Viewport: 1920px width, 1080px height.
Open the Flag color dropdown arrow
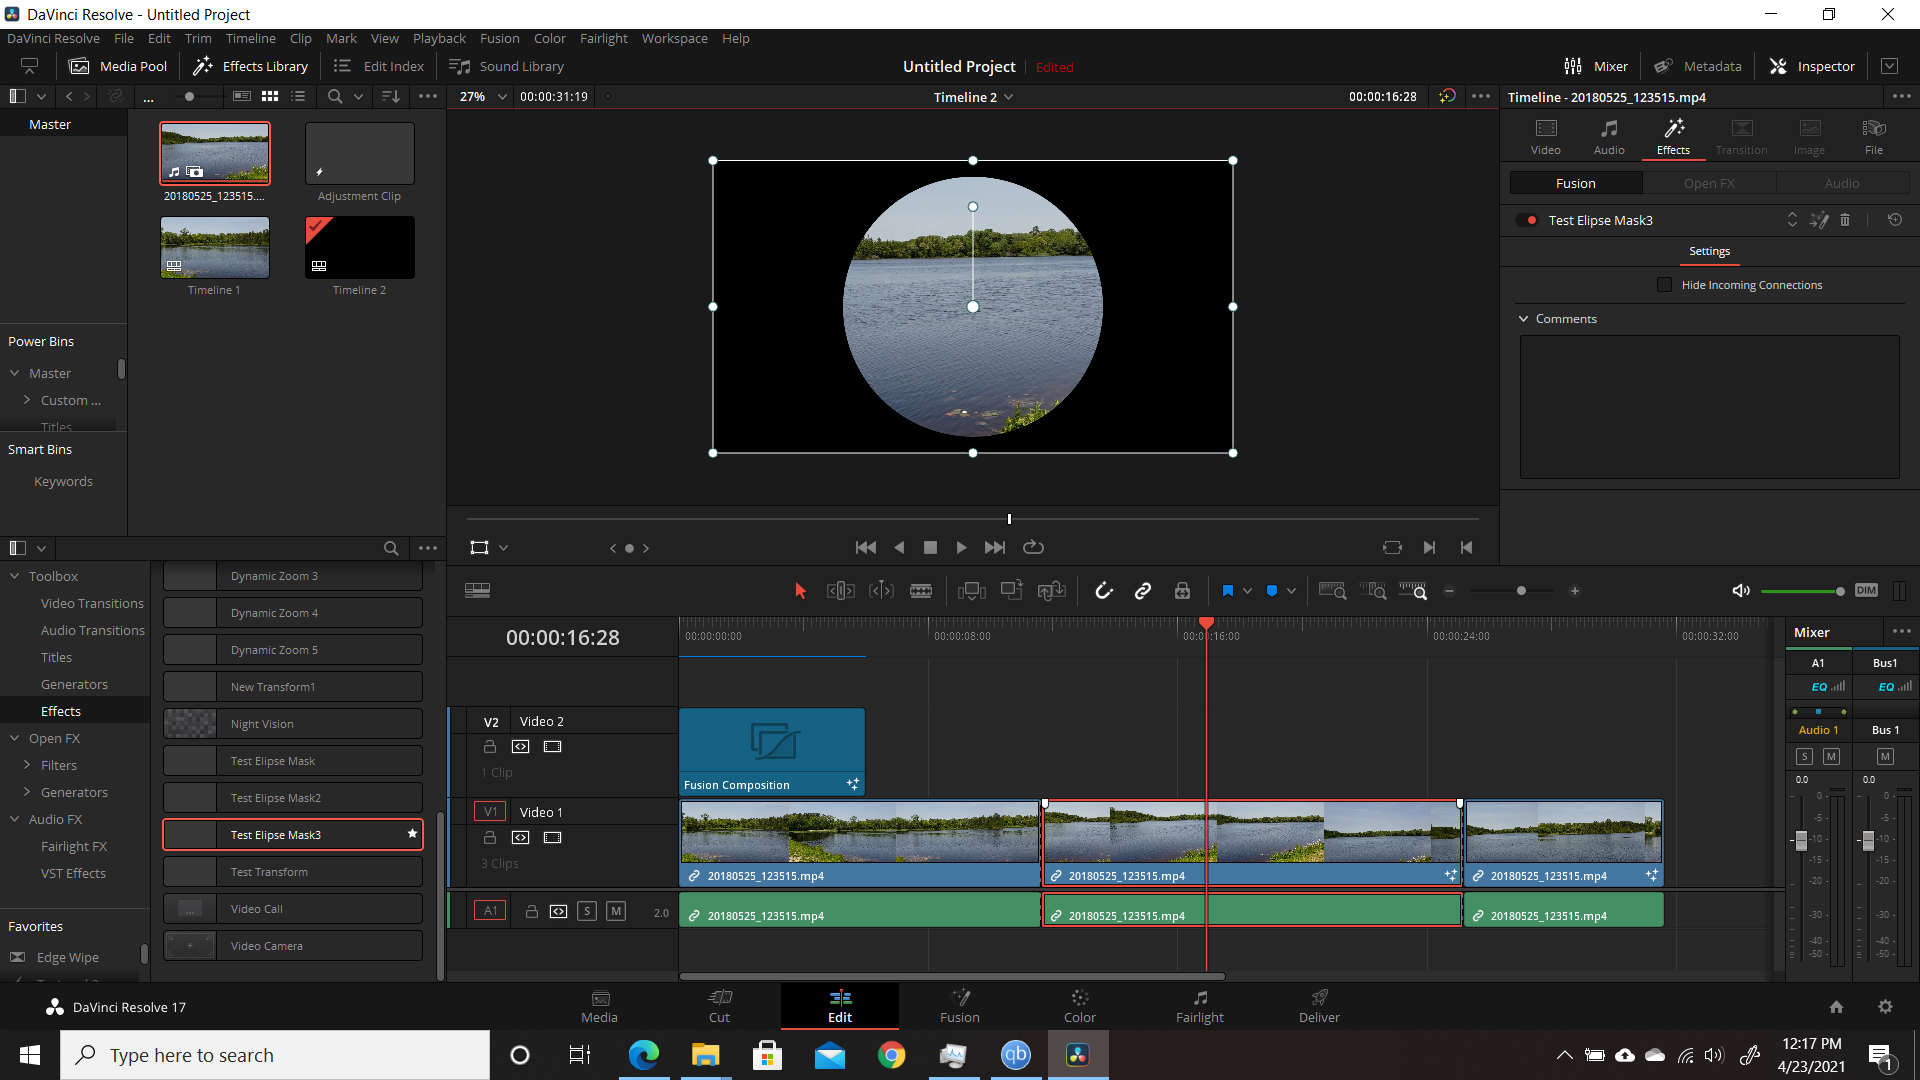(1247, 591)
